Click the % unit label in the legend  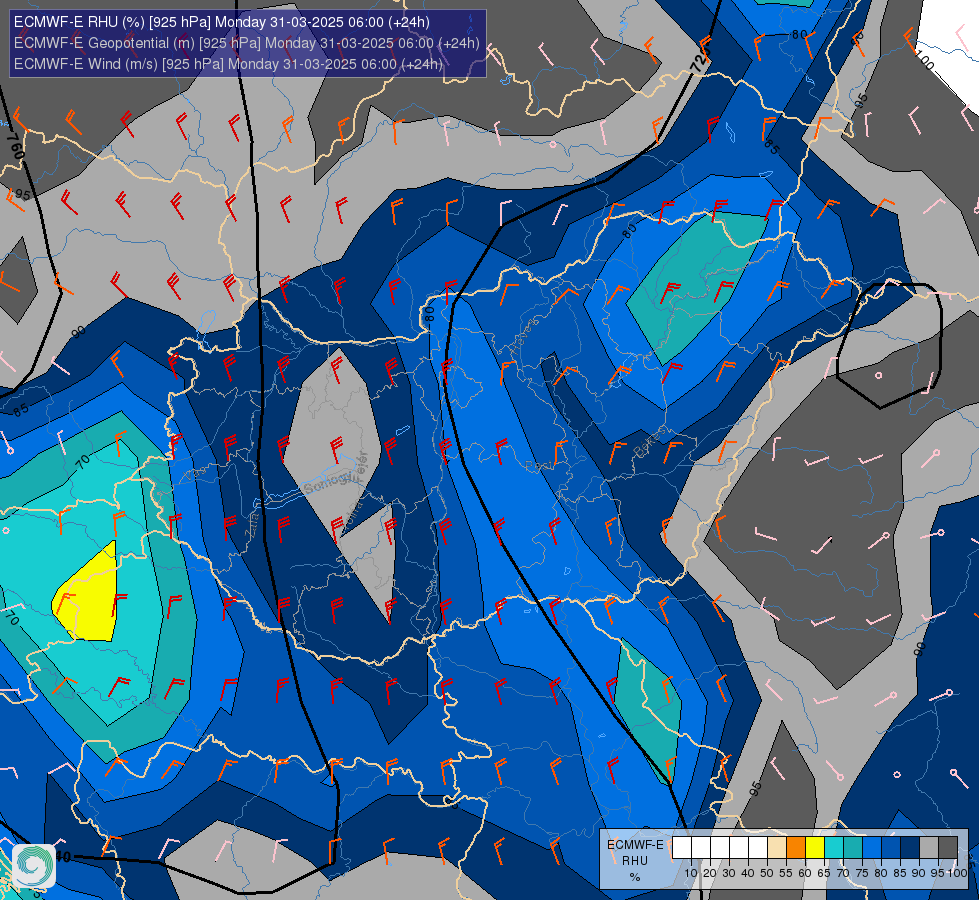[635, 877]
